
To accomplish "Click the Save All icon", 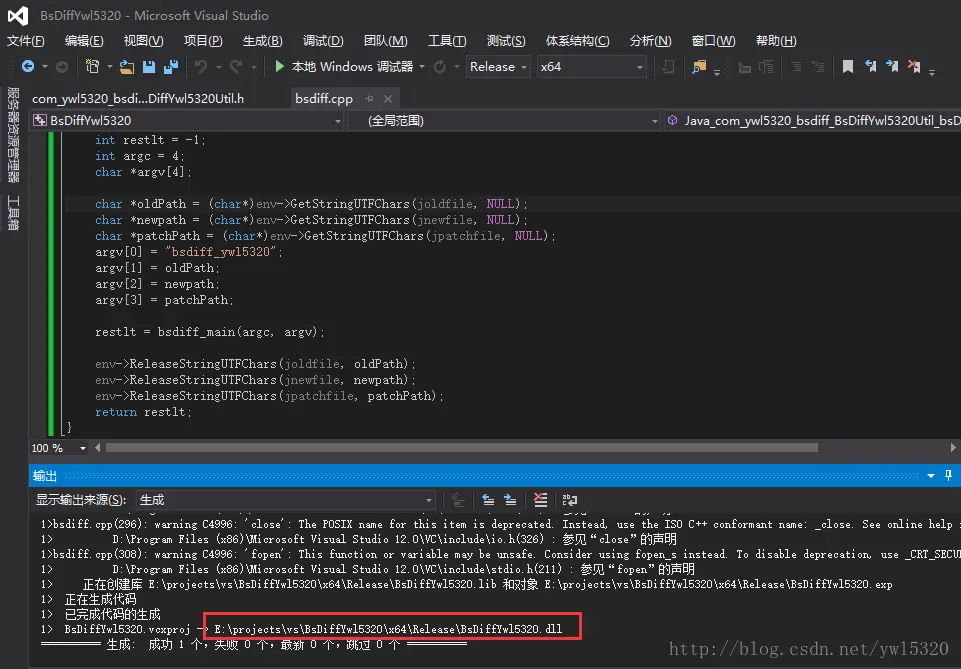I will (x=171, y=67).
